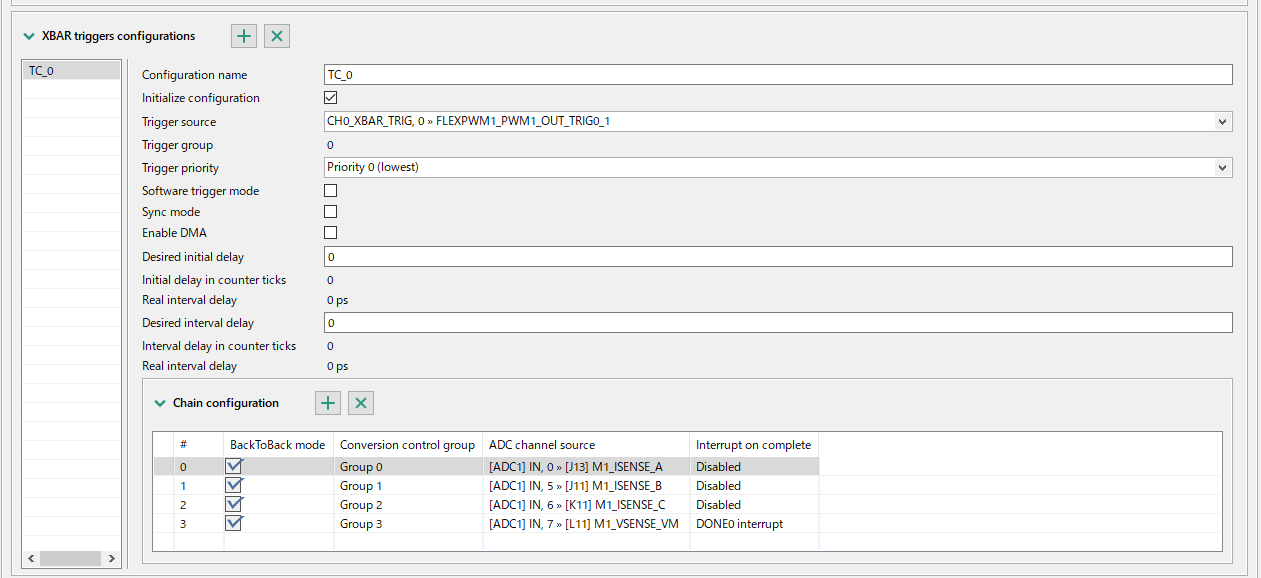The height and width of the screenshot is (578, 1261).
Task: Enable Software trigger mode
Action: pyautogui.click(x=330, y=190)
